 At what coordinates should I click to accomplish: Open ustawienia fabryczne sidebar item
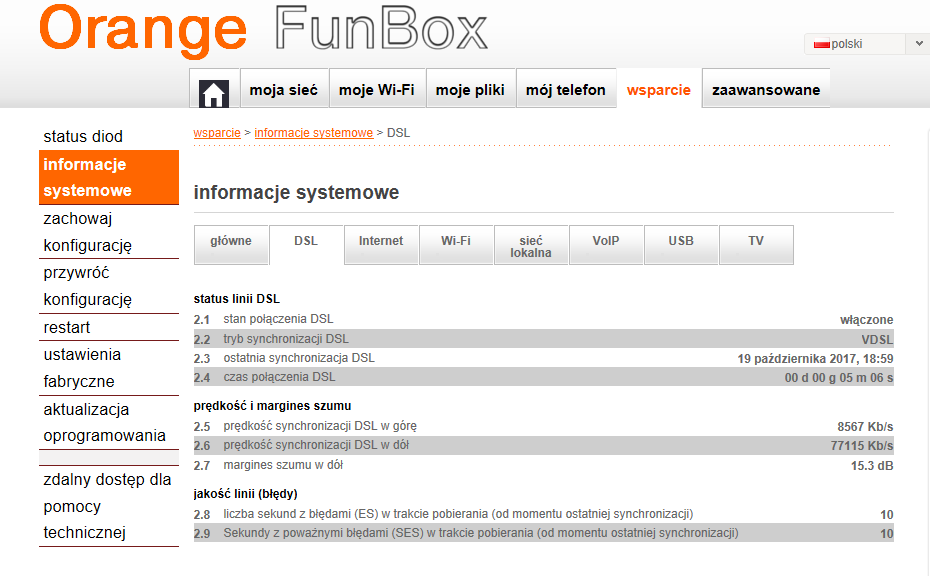click(x=109, y=368)
